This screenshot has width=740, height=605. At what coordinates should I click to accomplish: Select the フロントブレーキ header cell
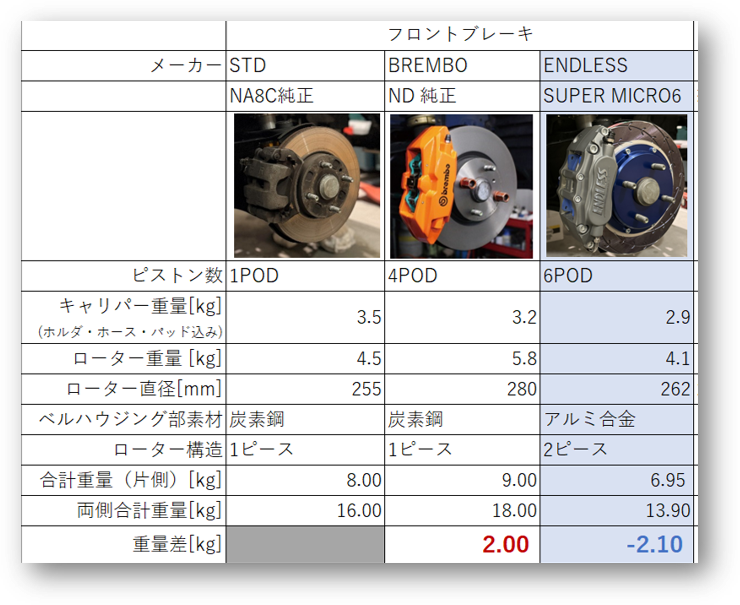(x=460, y=35)
